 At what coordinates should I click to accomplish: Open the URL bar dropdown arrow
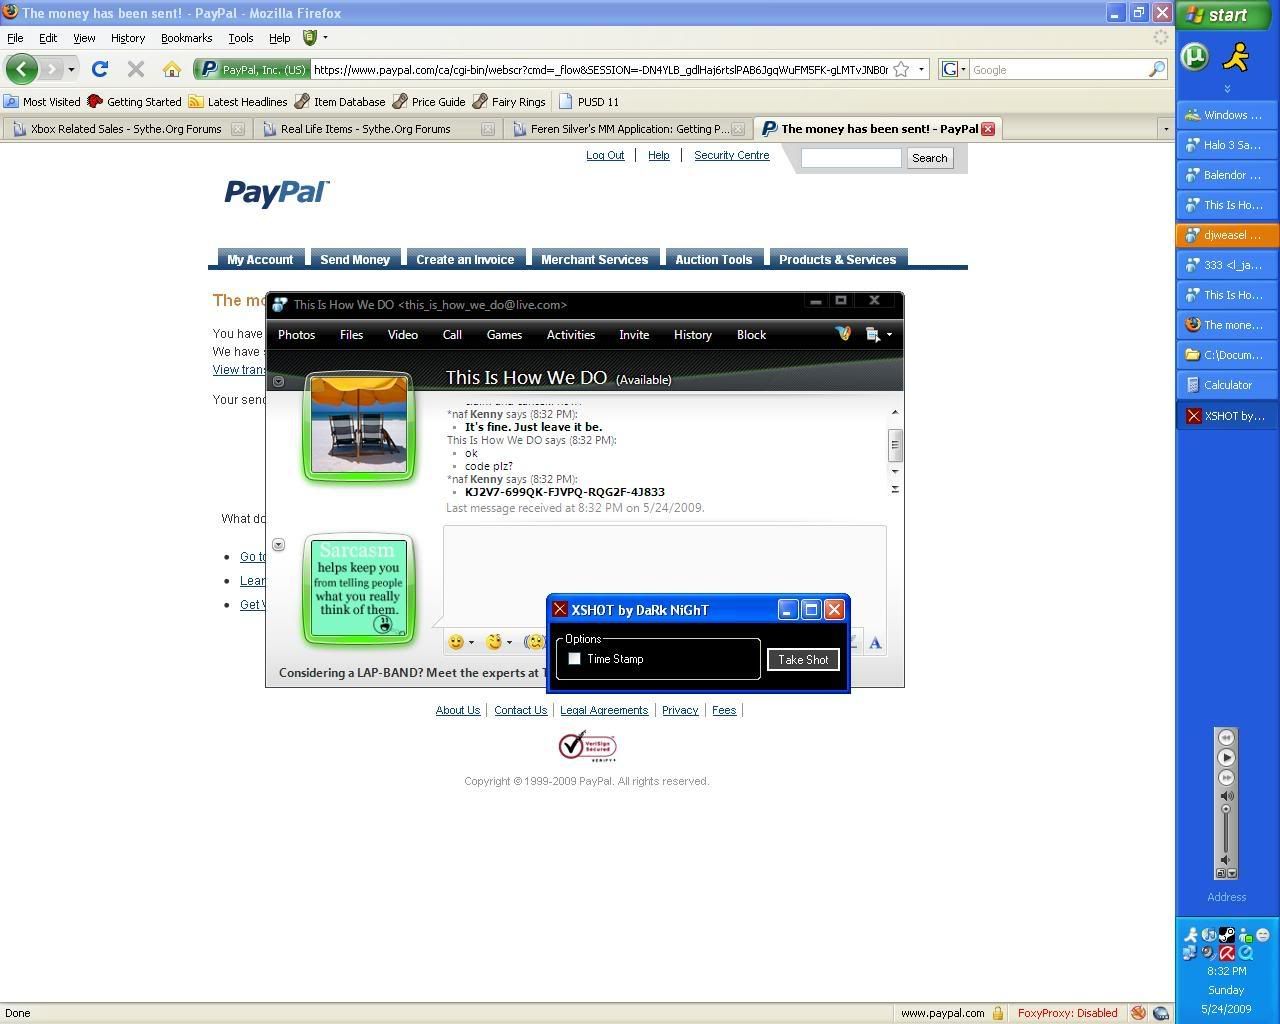coord(921,69)
